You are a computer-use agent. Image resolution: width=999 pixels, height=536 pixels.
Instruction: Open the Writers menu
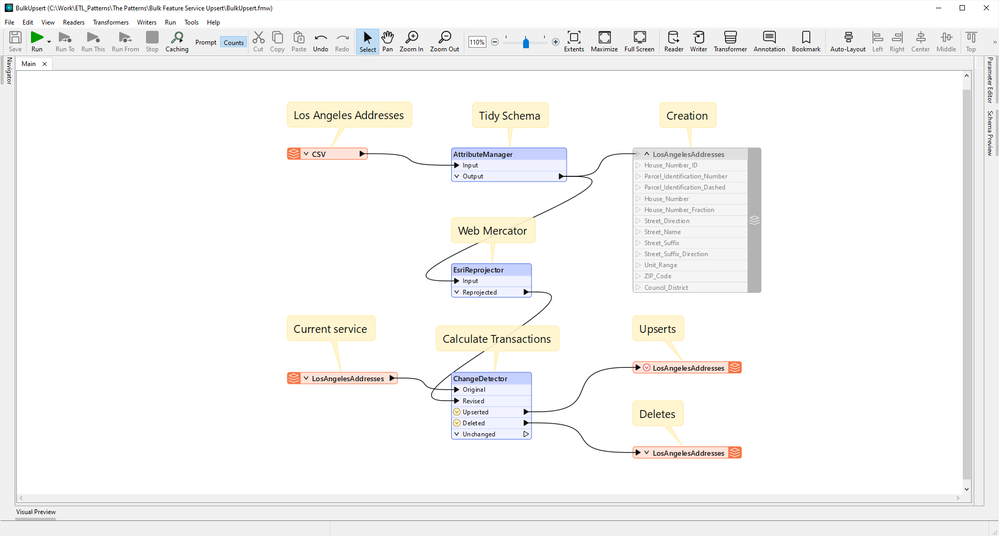(x=147, y=22)
